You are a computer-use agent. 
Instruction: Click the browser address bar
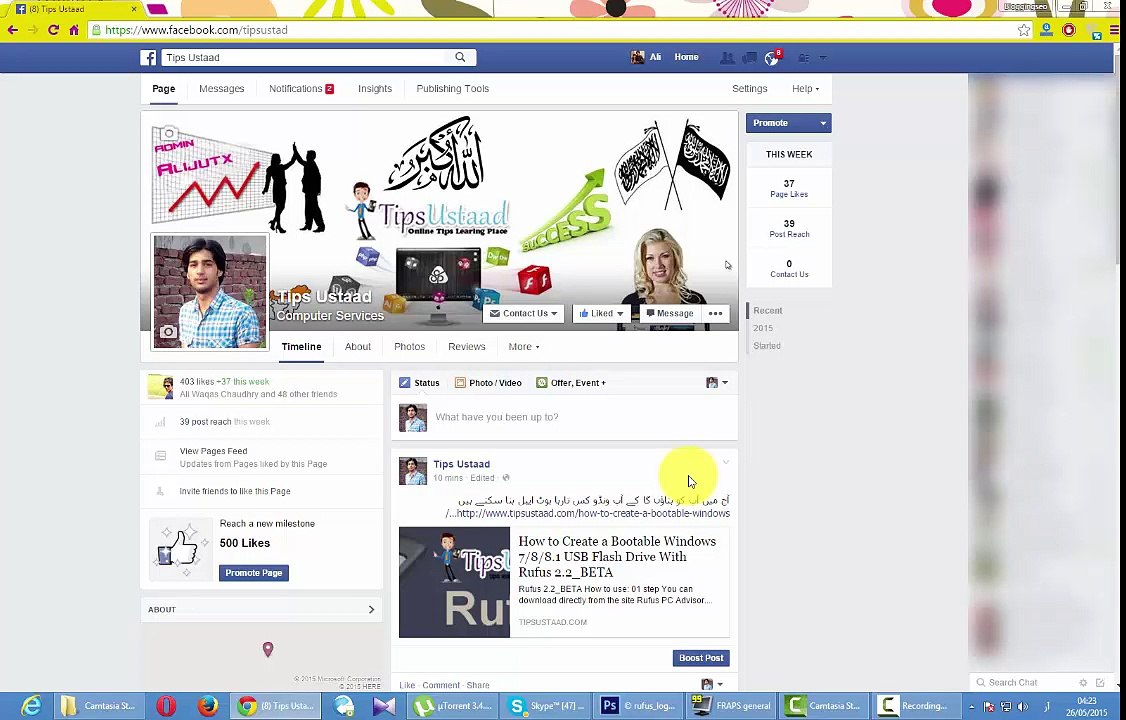pos(551,30)
